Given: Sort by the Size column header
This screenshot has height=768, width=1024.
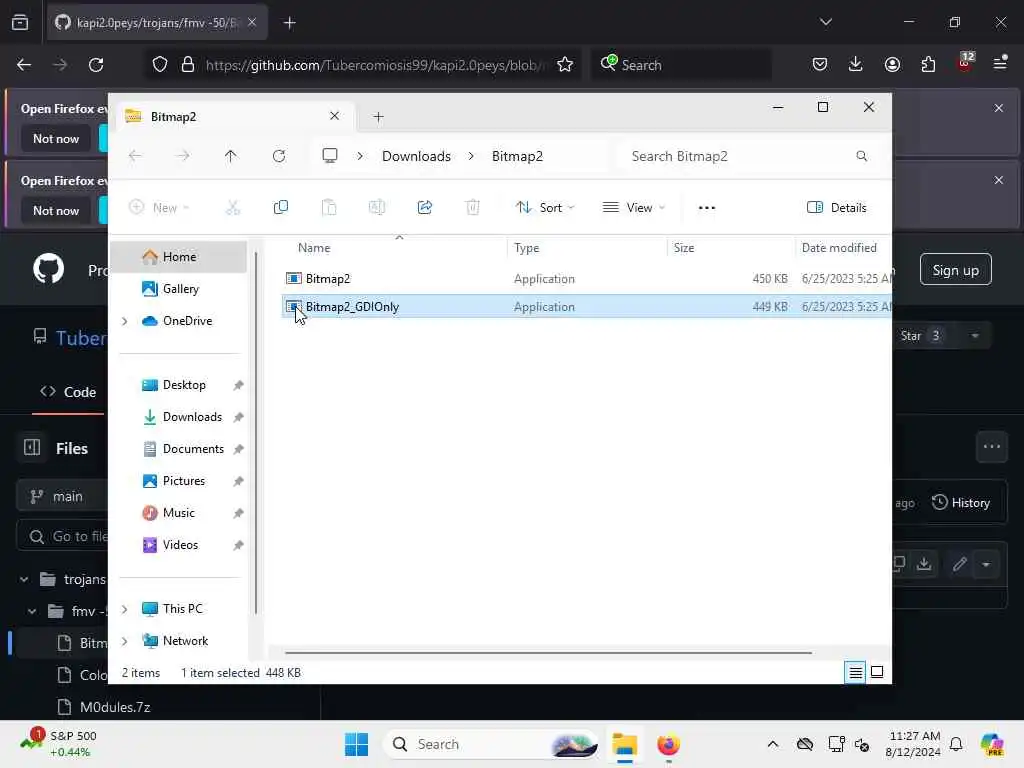Looking at the screenshot, I should (x=684, y=248).
